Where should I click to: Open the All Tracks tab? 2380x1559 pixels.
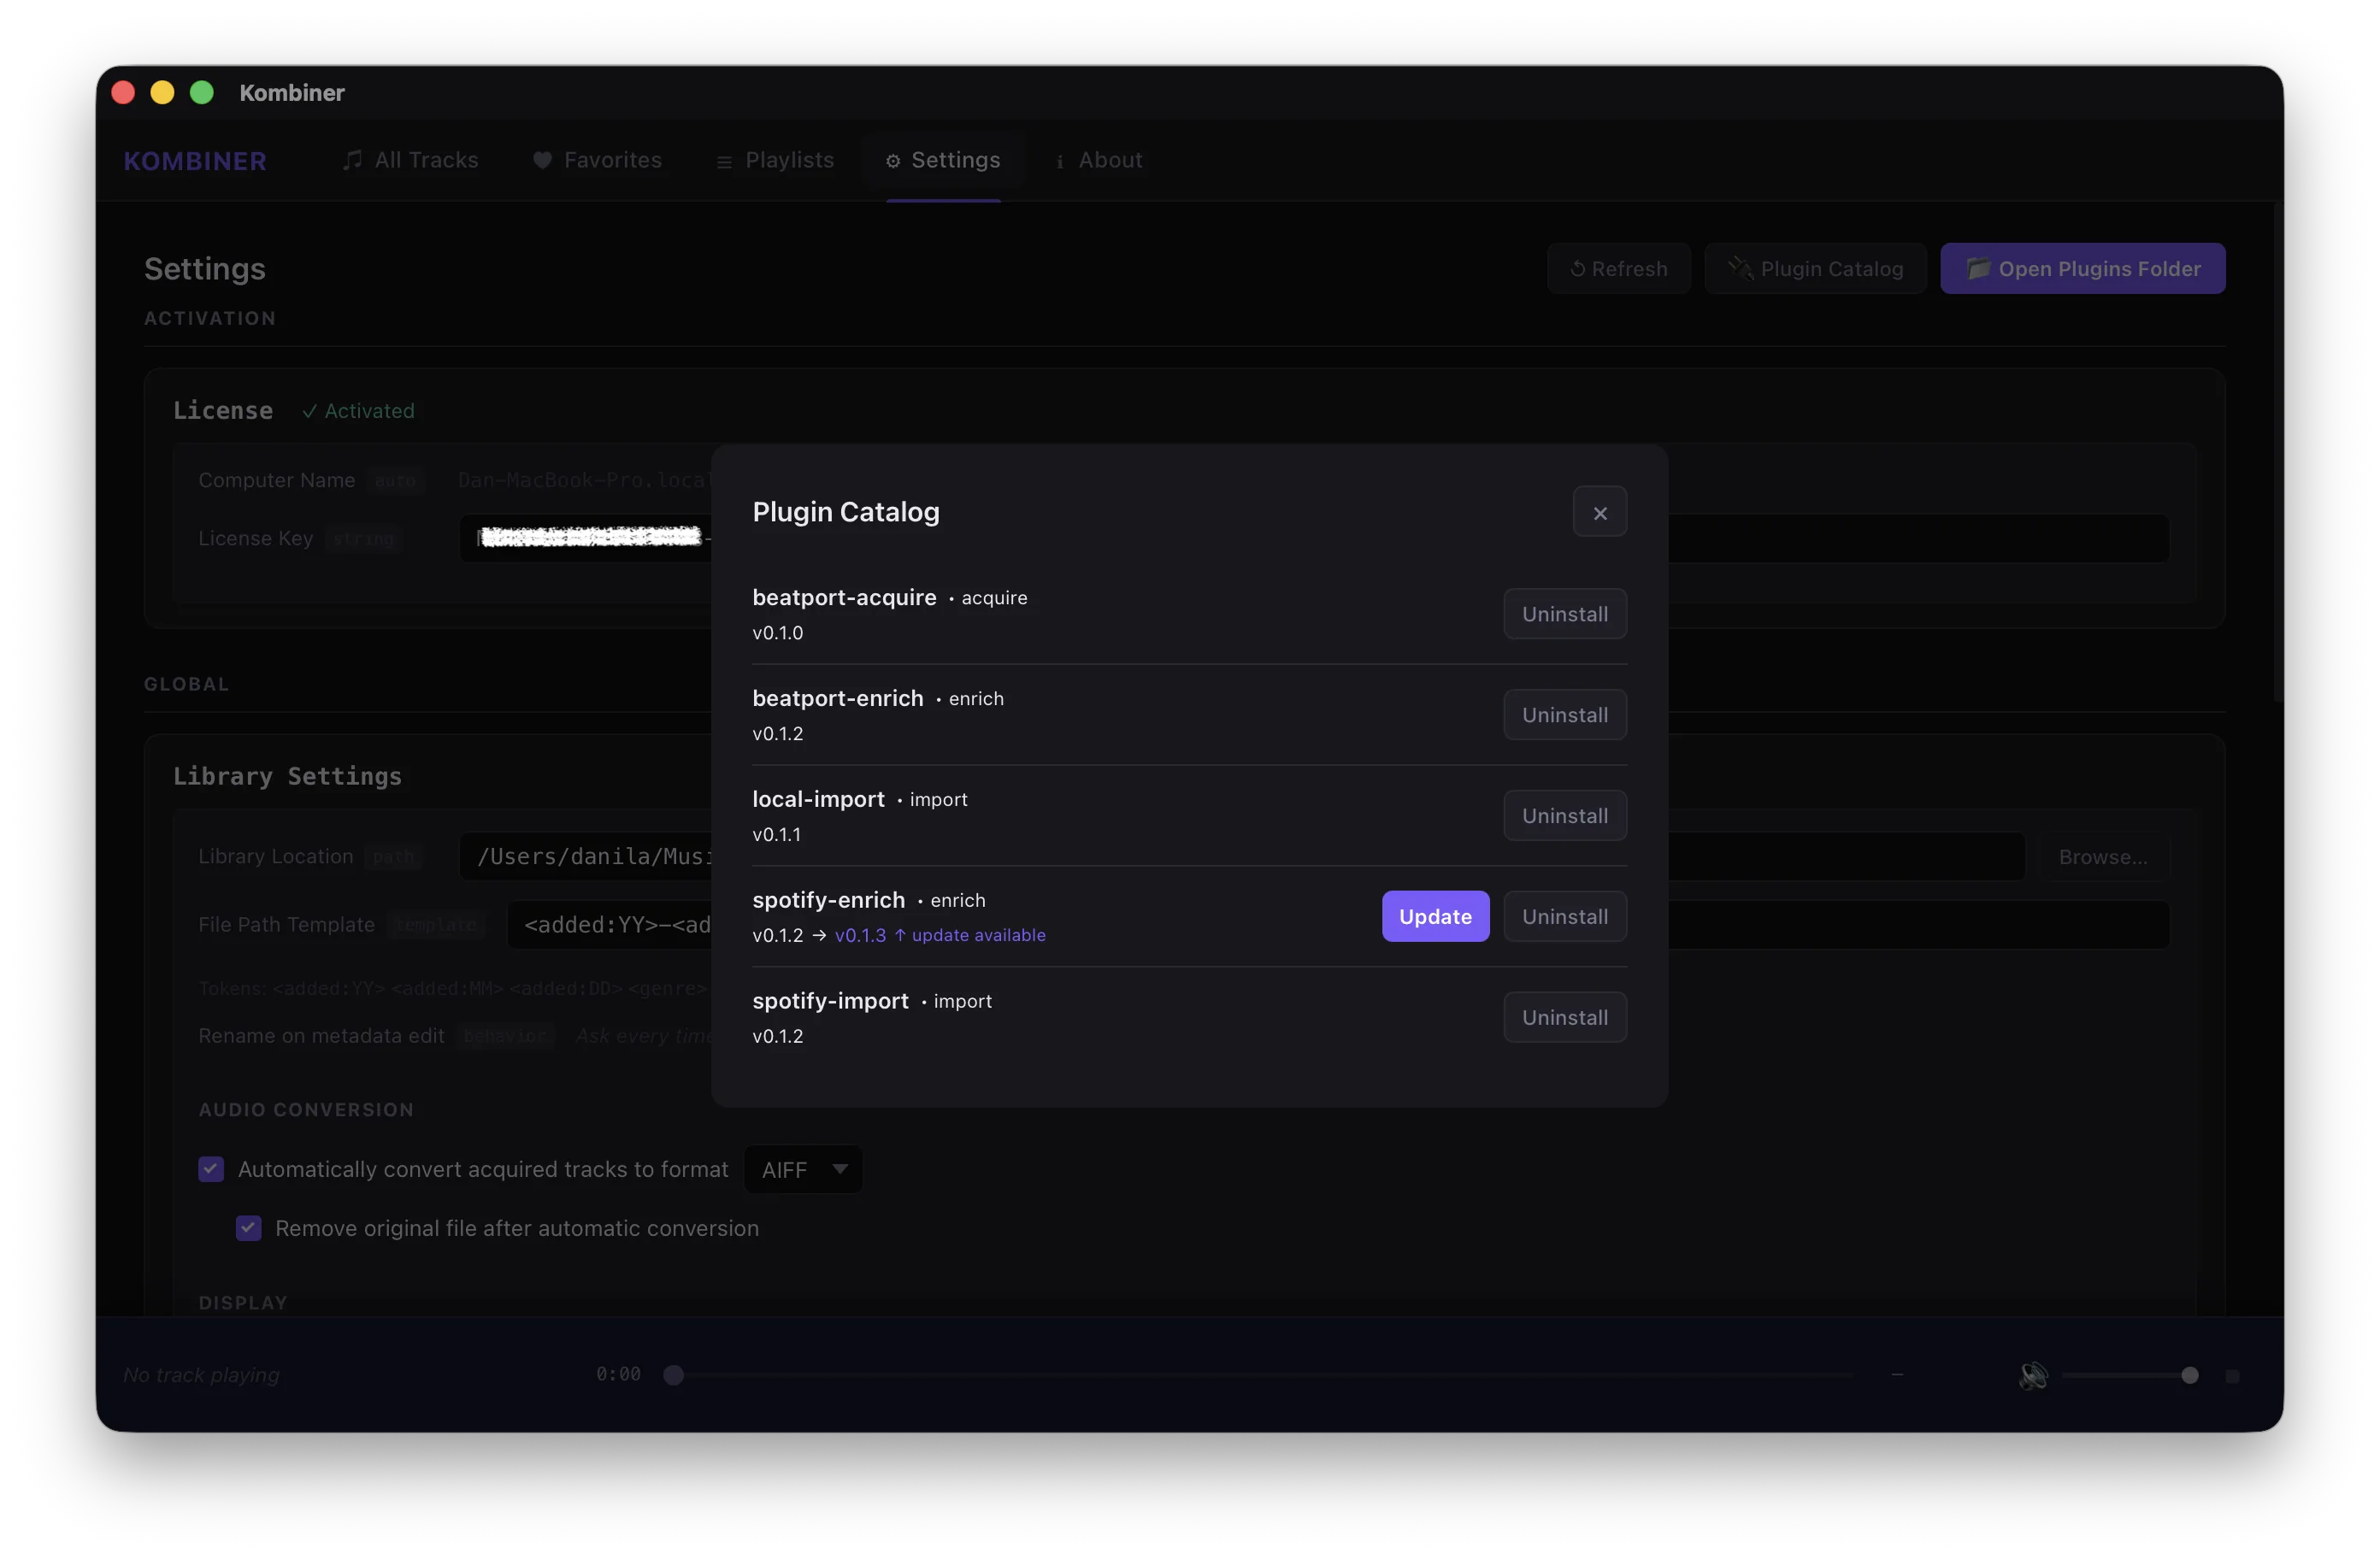410,160
